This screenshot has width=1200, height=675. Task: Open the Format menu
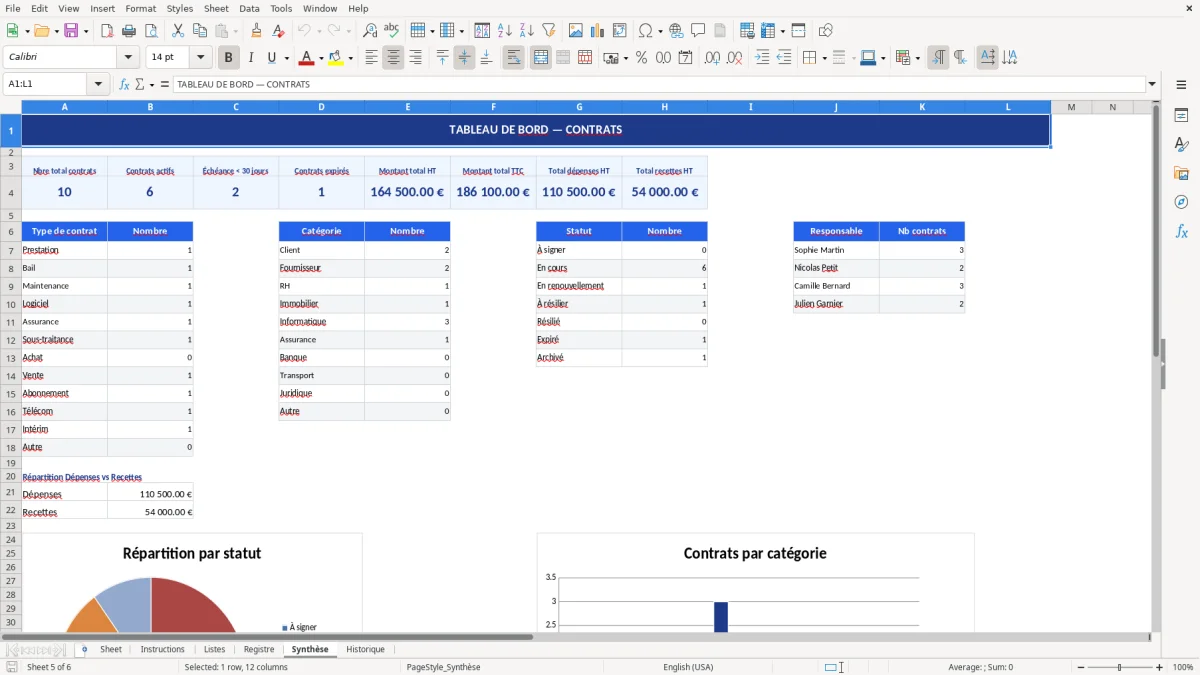pos(140,8)
